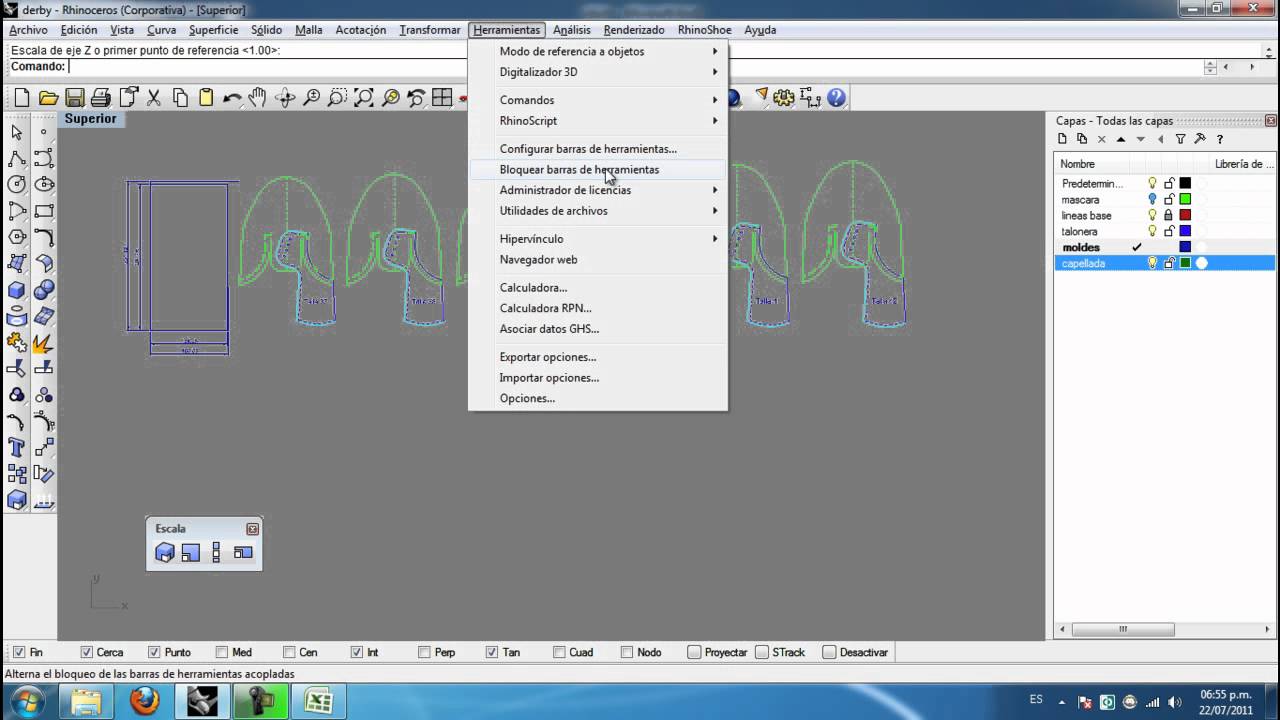
Task: Click Navegador web entry
Action: click(x=598, y=260)
